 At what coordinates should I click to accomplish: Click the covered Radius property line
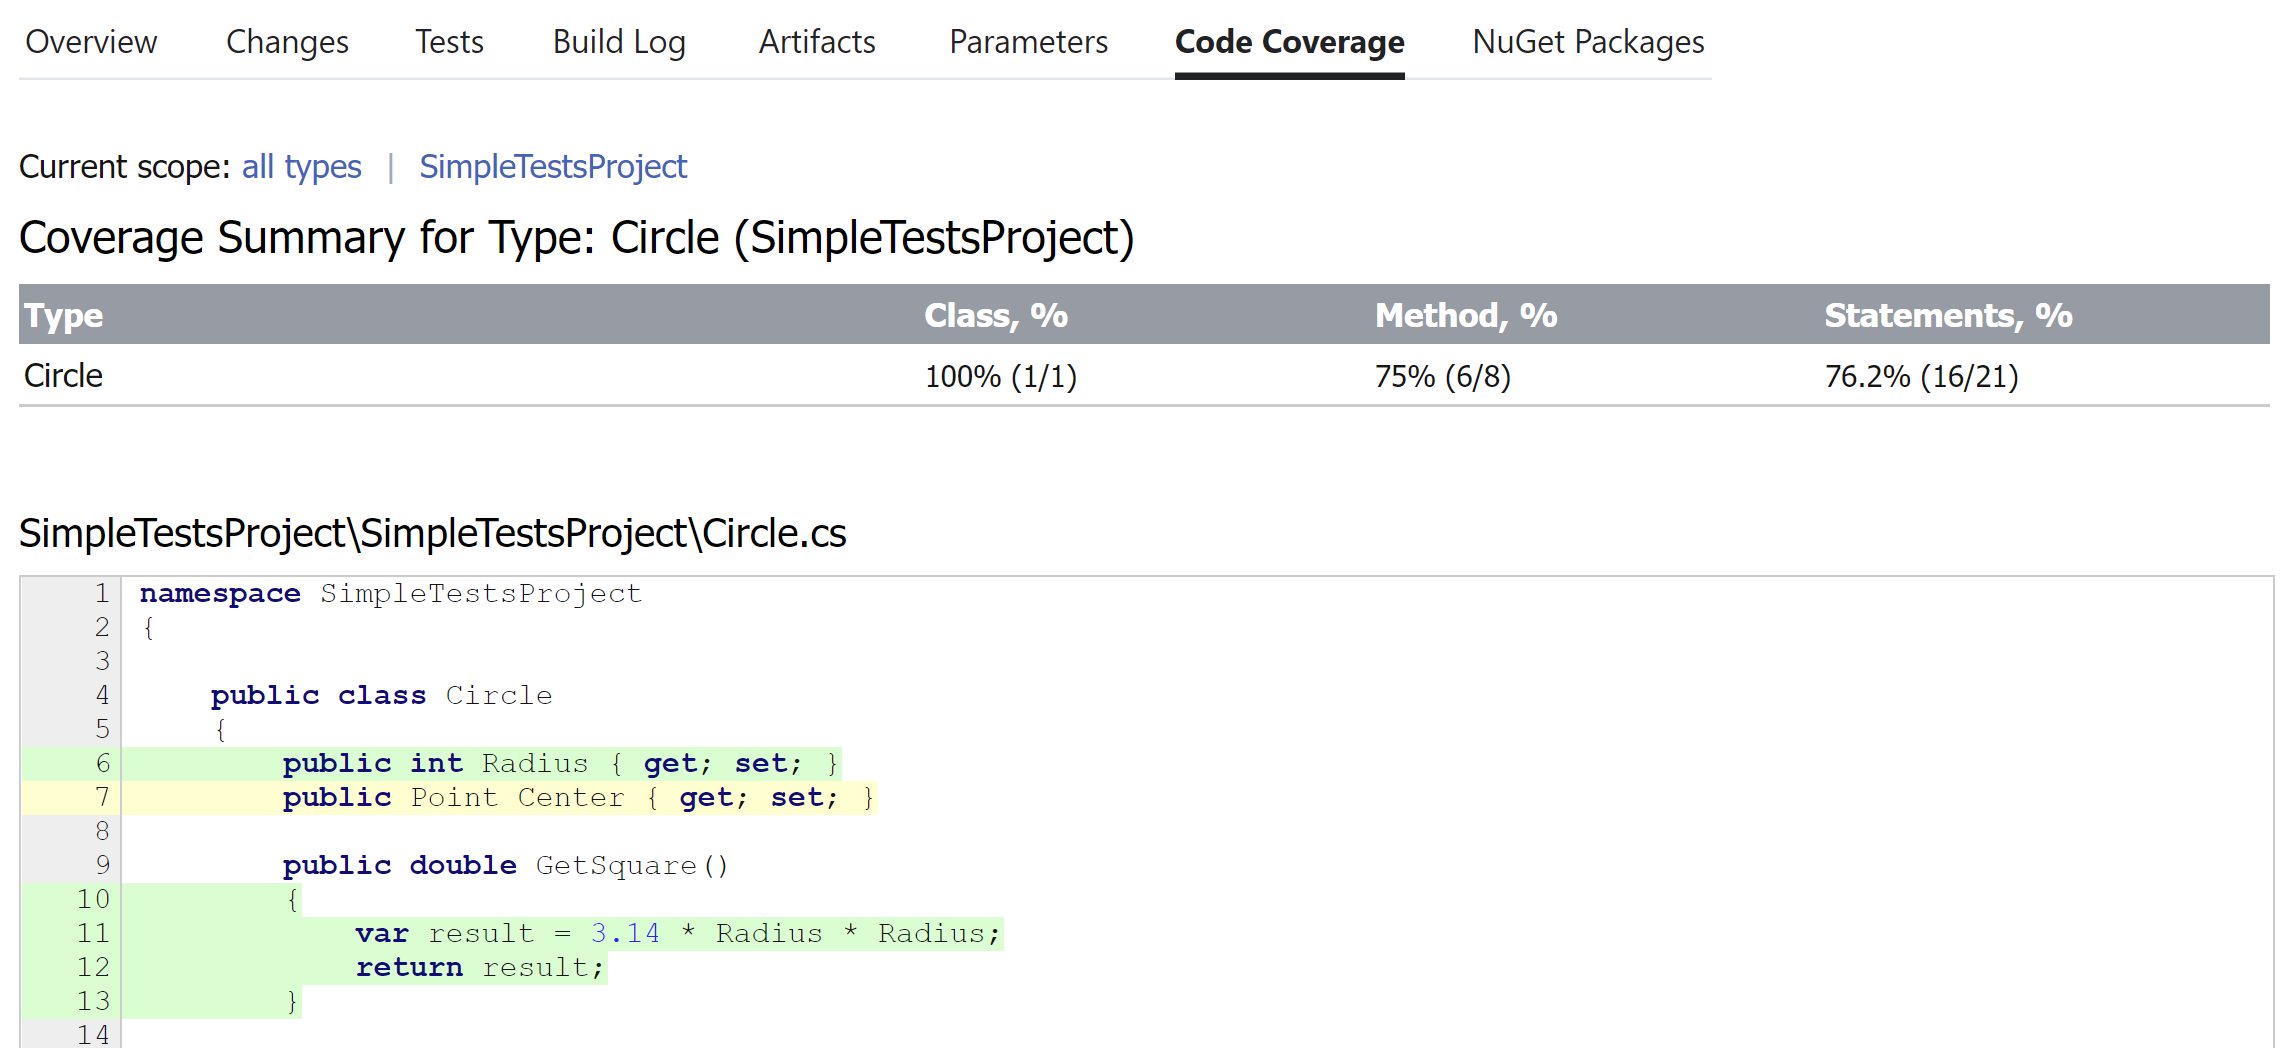click(560, 763)
